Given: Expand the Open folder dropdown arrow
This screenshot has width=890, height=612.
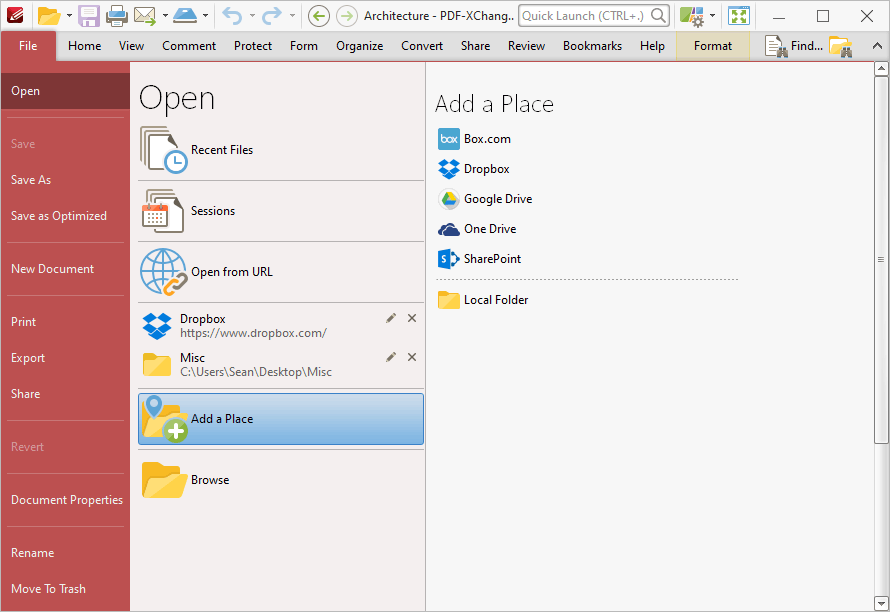Looking at the screenshot, I should (x=69, y=16).
